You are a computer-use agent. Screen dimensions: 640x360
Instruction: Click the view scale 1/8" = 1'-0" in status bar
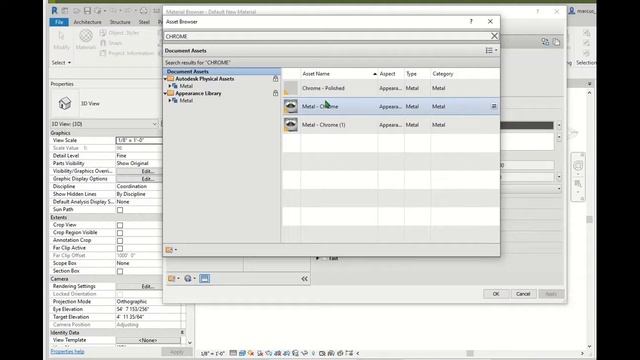212,353
